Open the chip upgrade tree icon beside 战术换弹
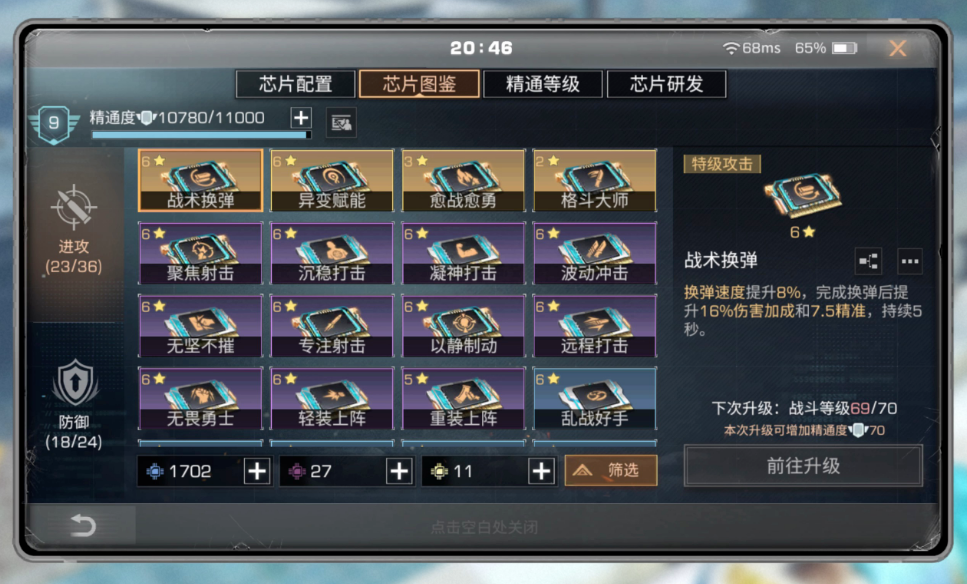This screenshot has height=584, width=967. pos(868,261)
